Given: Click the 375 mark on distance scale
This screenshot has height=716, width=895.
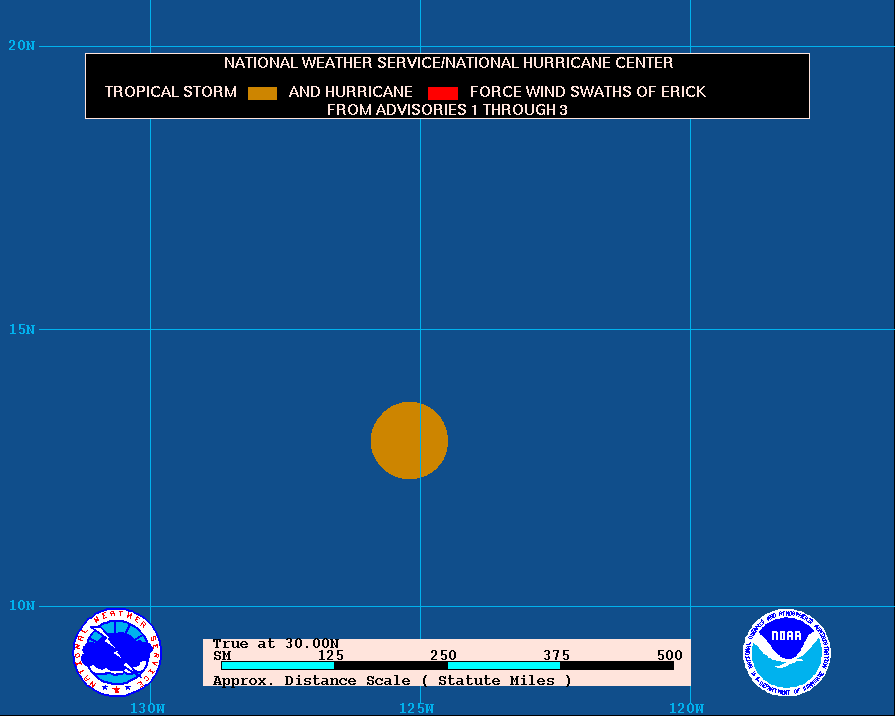Looking at the screenshot, I should coord(557,655).
